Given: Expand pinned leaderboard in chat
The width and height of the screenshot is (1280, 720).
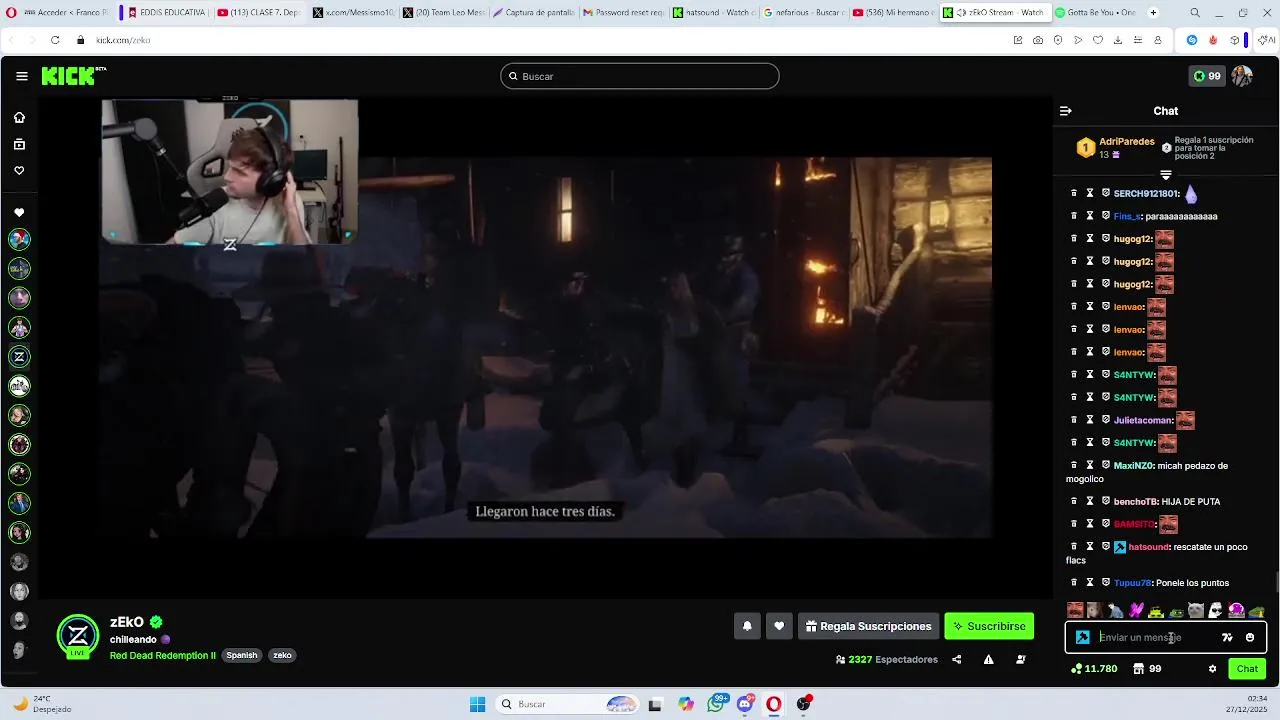Looking at the screenshot, I should [1166, 175].
